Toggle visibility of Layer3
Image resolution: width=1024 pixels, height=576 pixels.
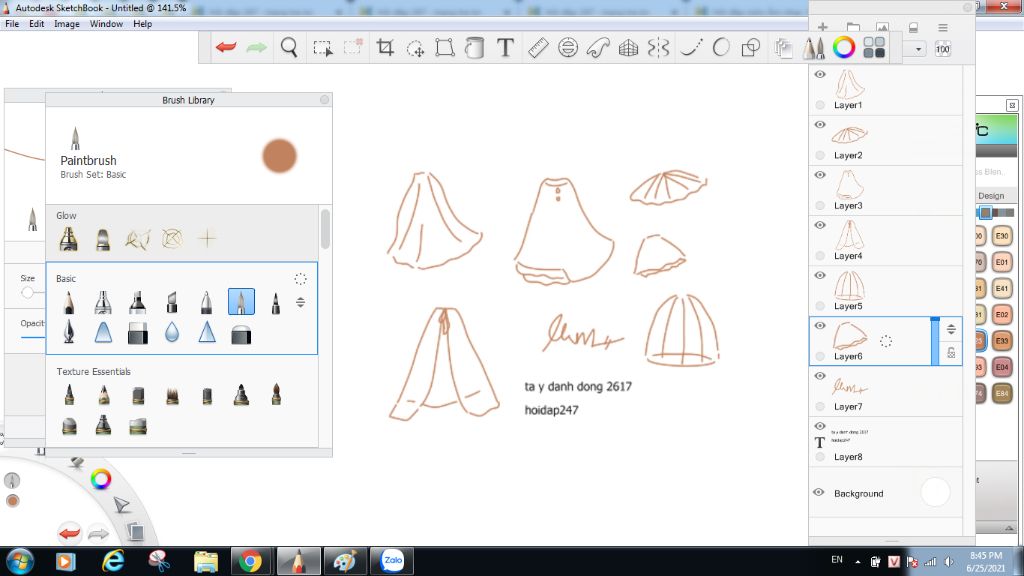pyautogui.click(x=820, y=175)
